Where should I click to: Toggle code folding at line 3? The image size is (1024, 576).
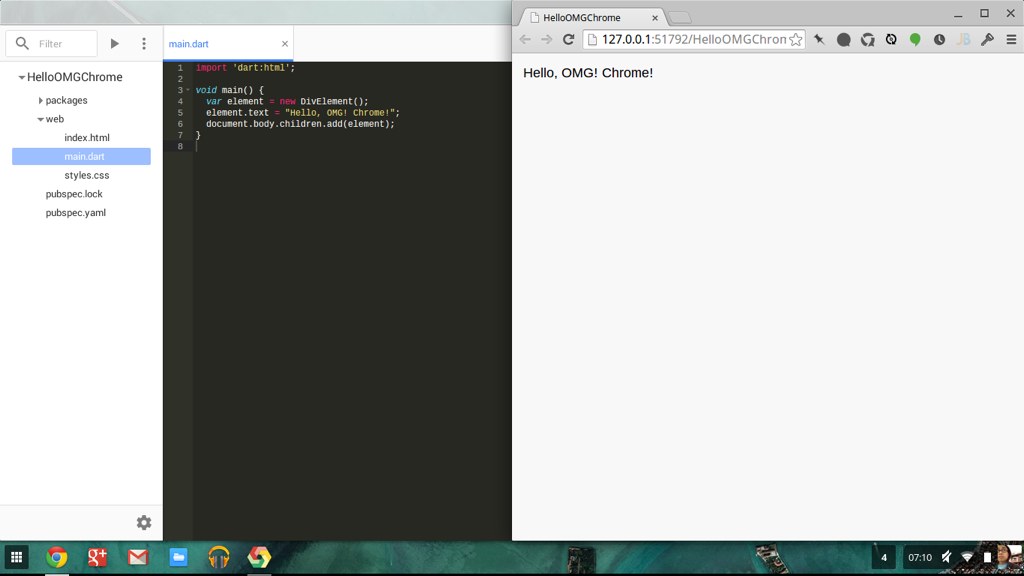tap(188, 90)
